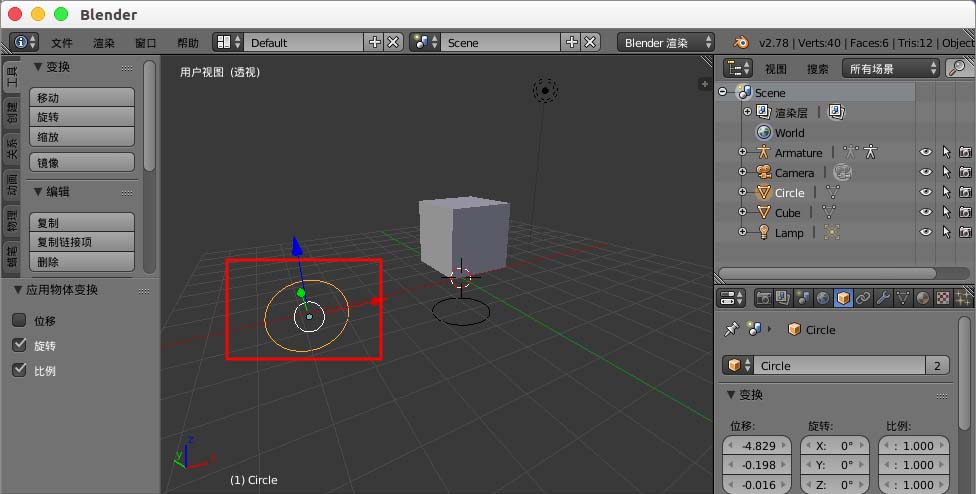
Task: Open the Render Layers properties tab
Action: click(783, 298)
